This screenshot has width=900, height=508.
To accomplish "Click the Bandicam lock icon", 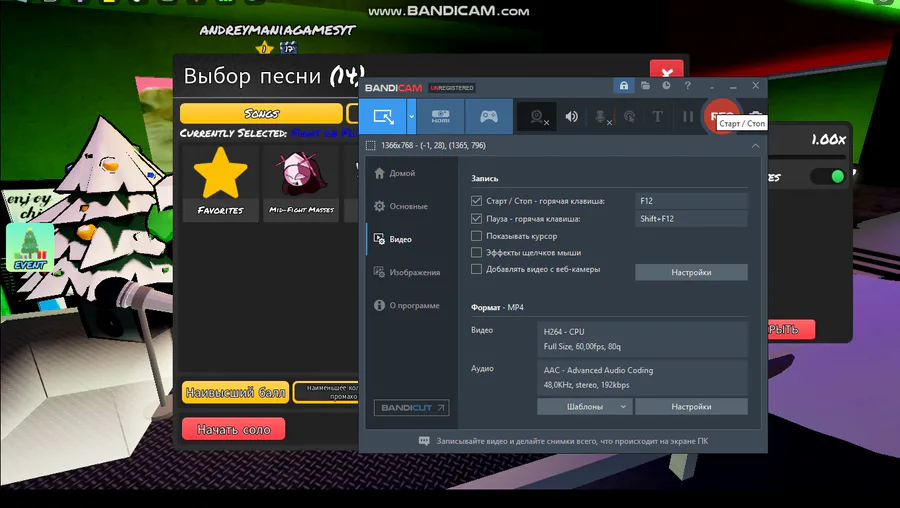I will click(623, 86).
